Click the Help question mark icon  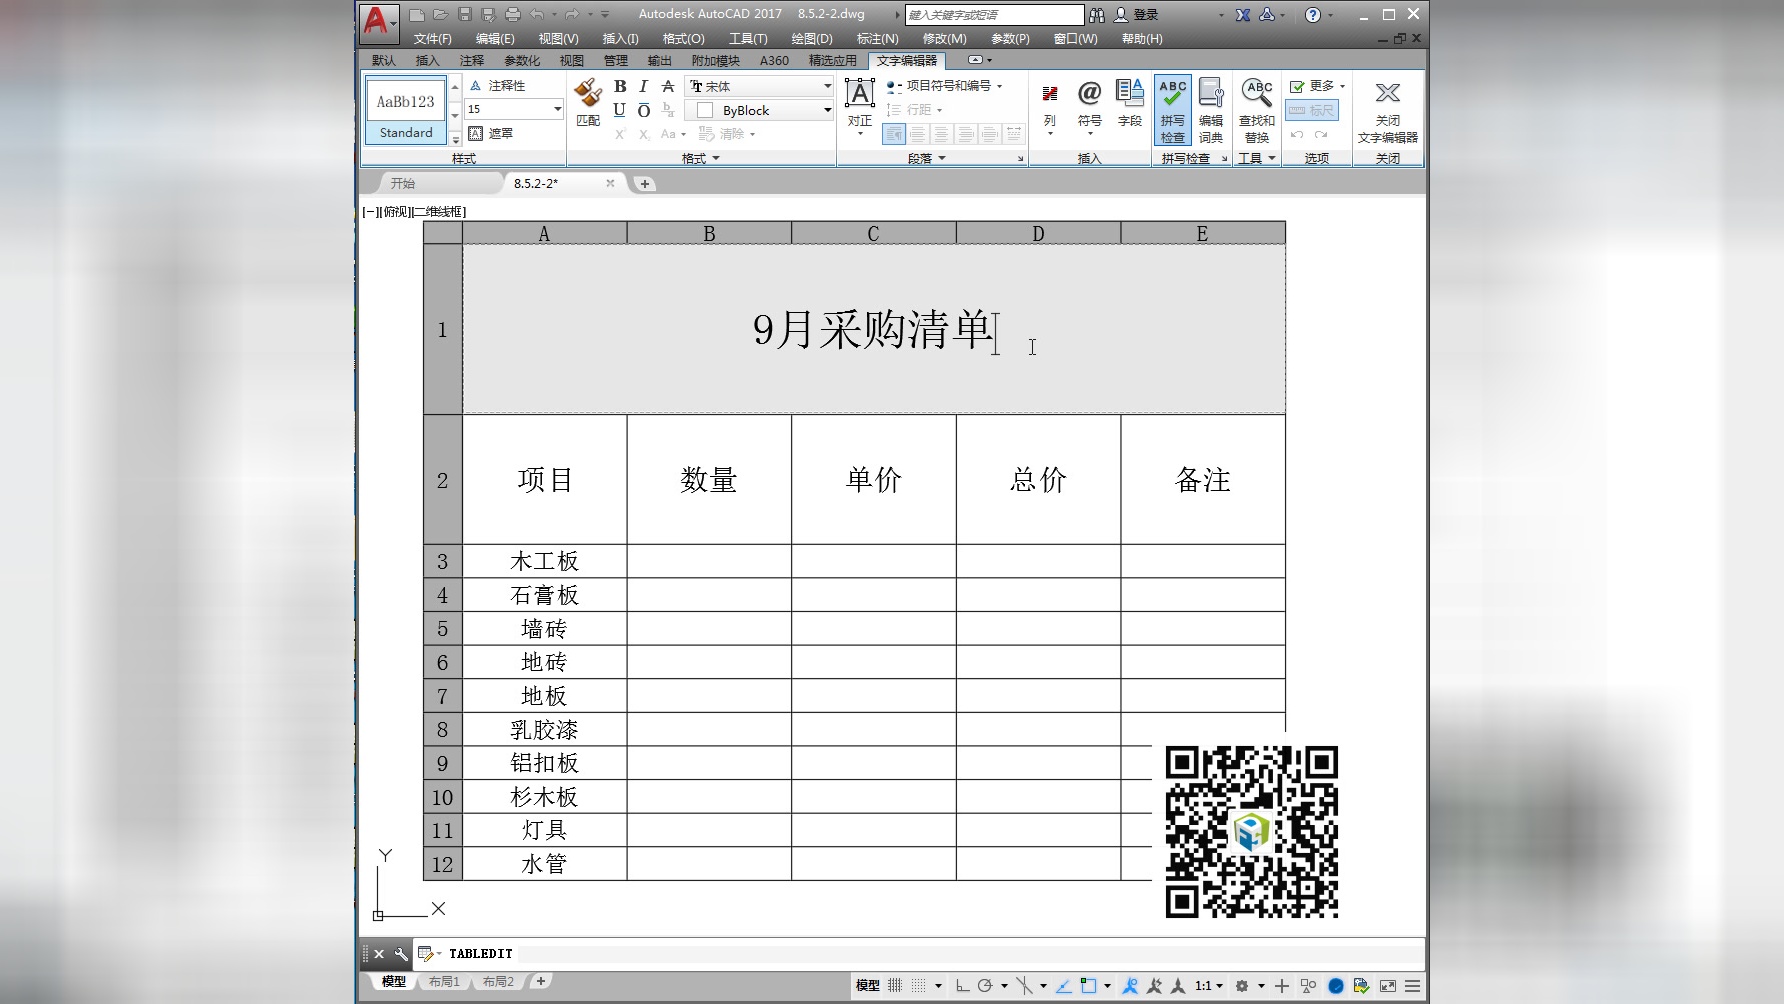coord(1313,15)
